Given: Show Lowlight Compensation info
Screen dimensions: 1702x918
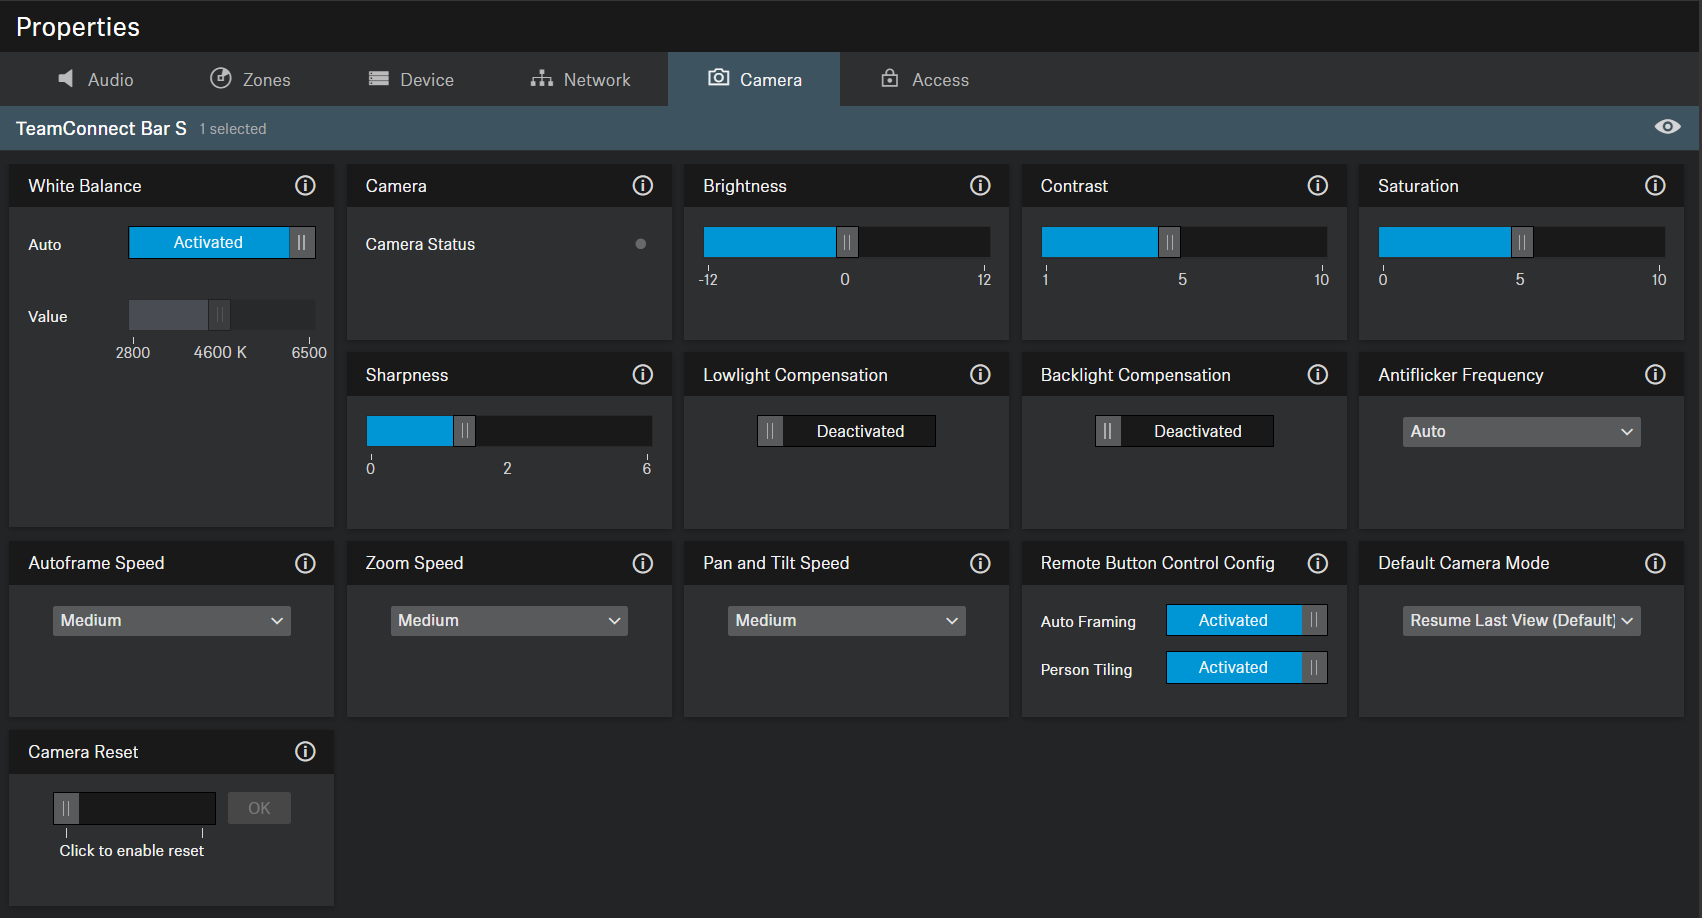Looking at the screenshot, I should tap(980, 375).
